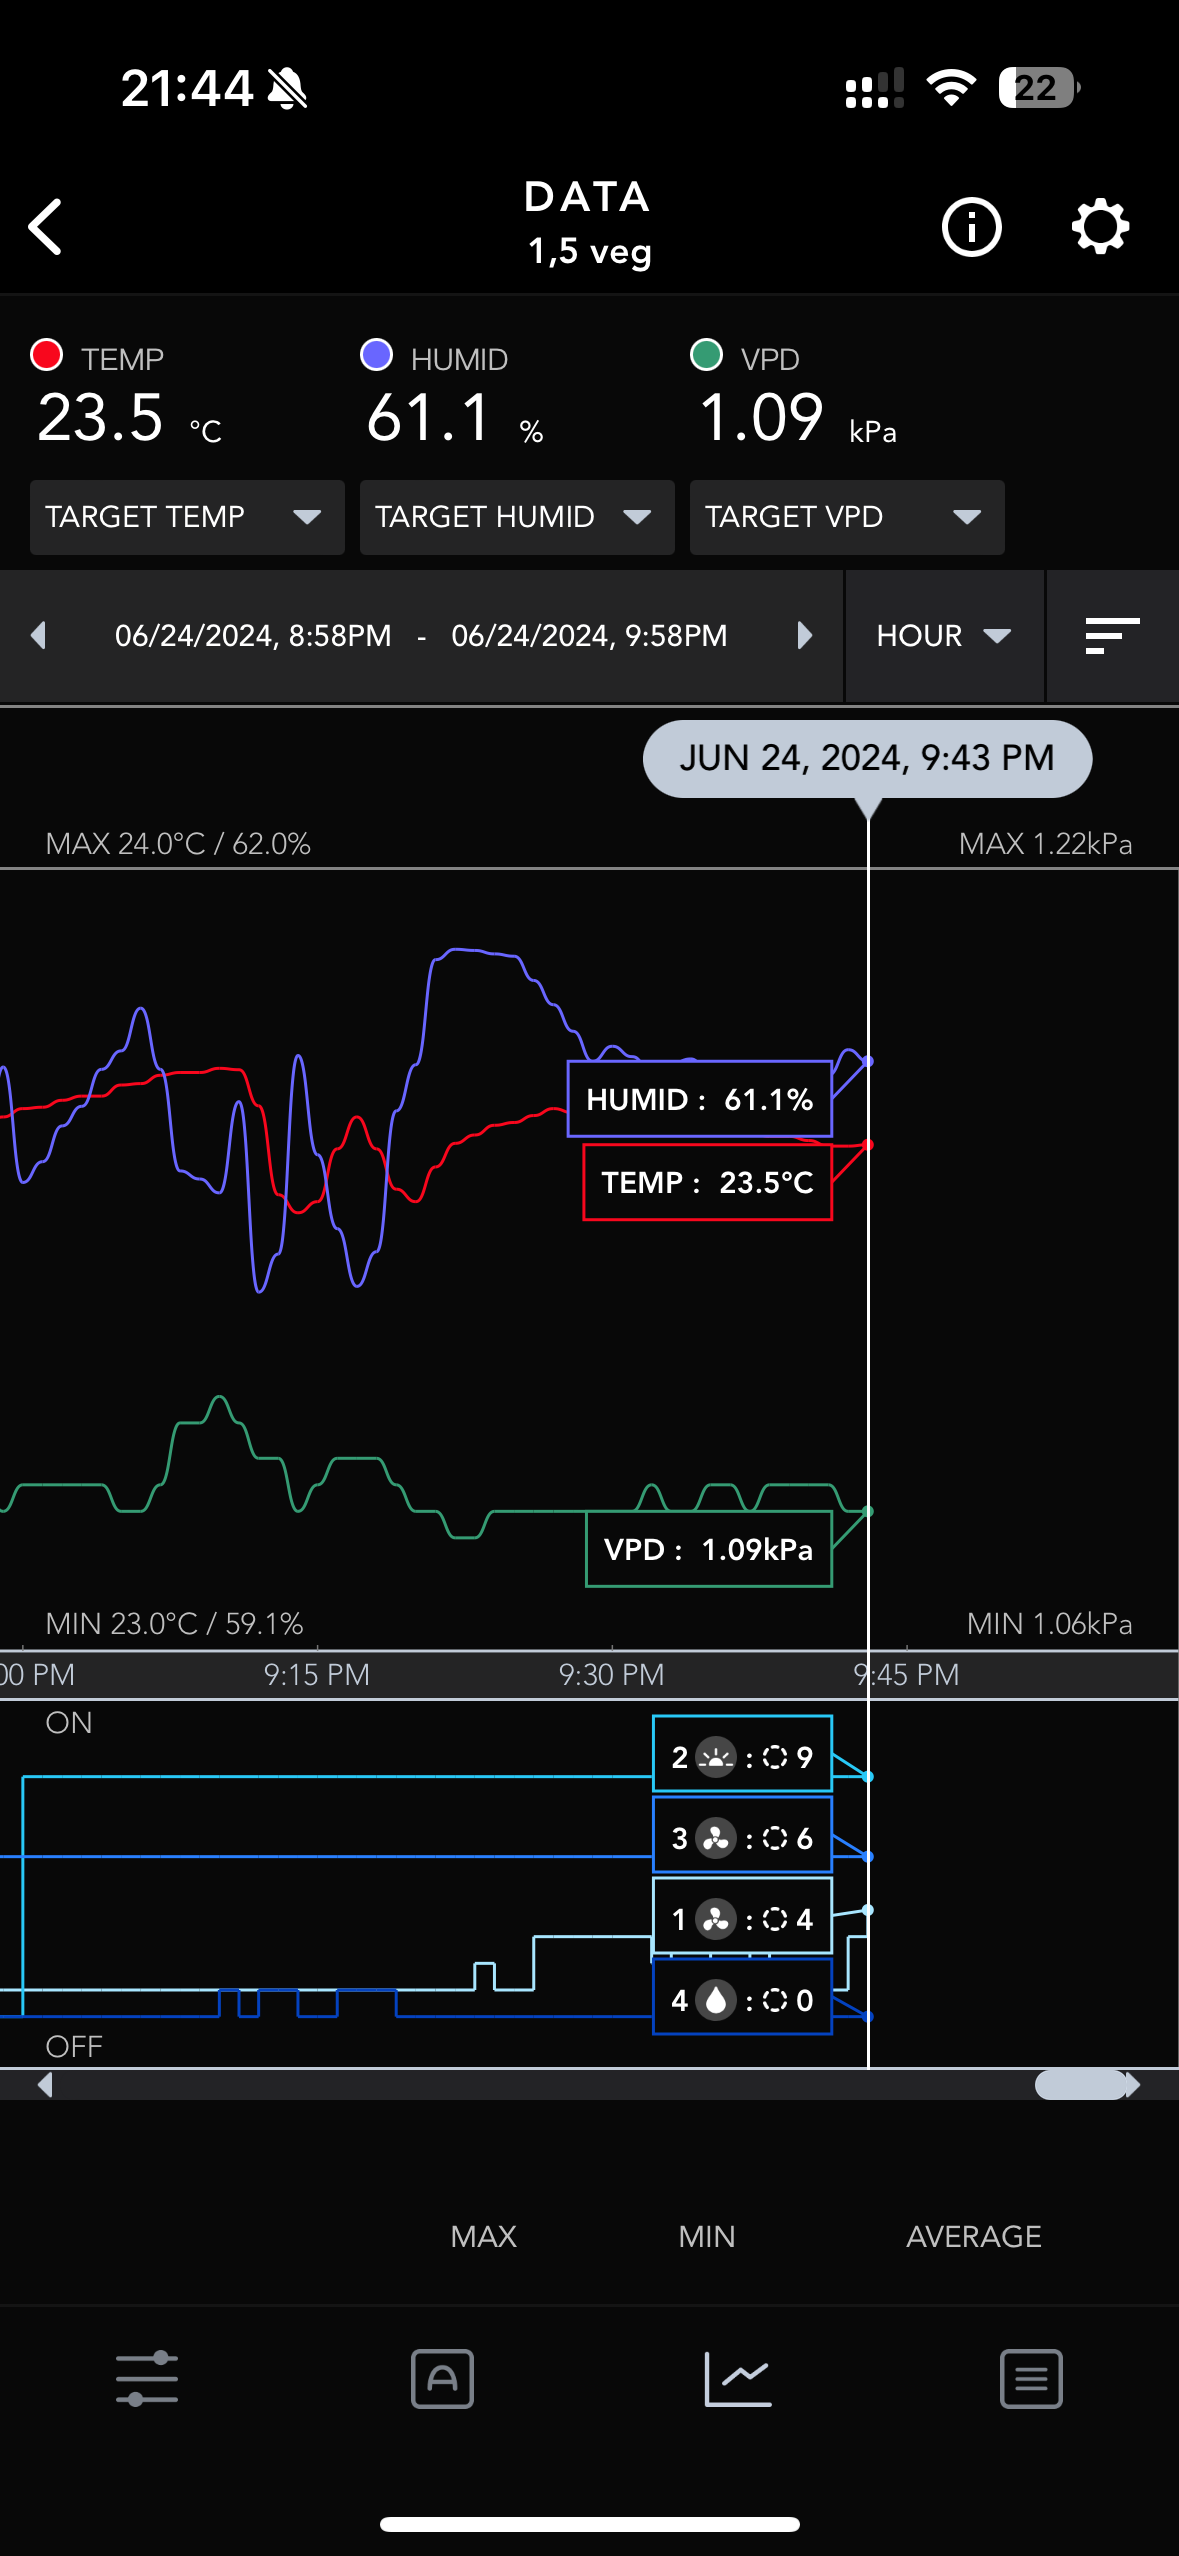
Task: Toggle the purple HUMID series indicator
Action: (x=376, y=355)
